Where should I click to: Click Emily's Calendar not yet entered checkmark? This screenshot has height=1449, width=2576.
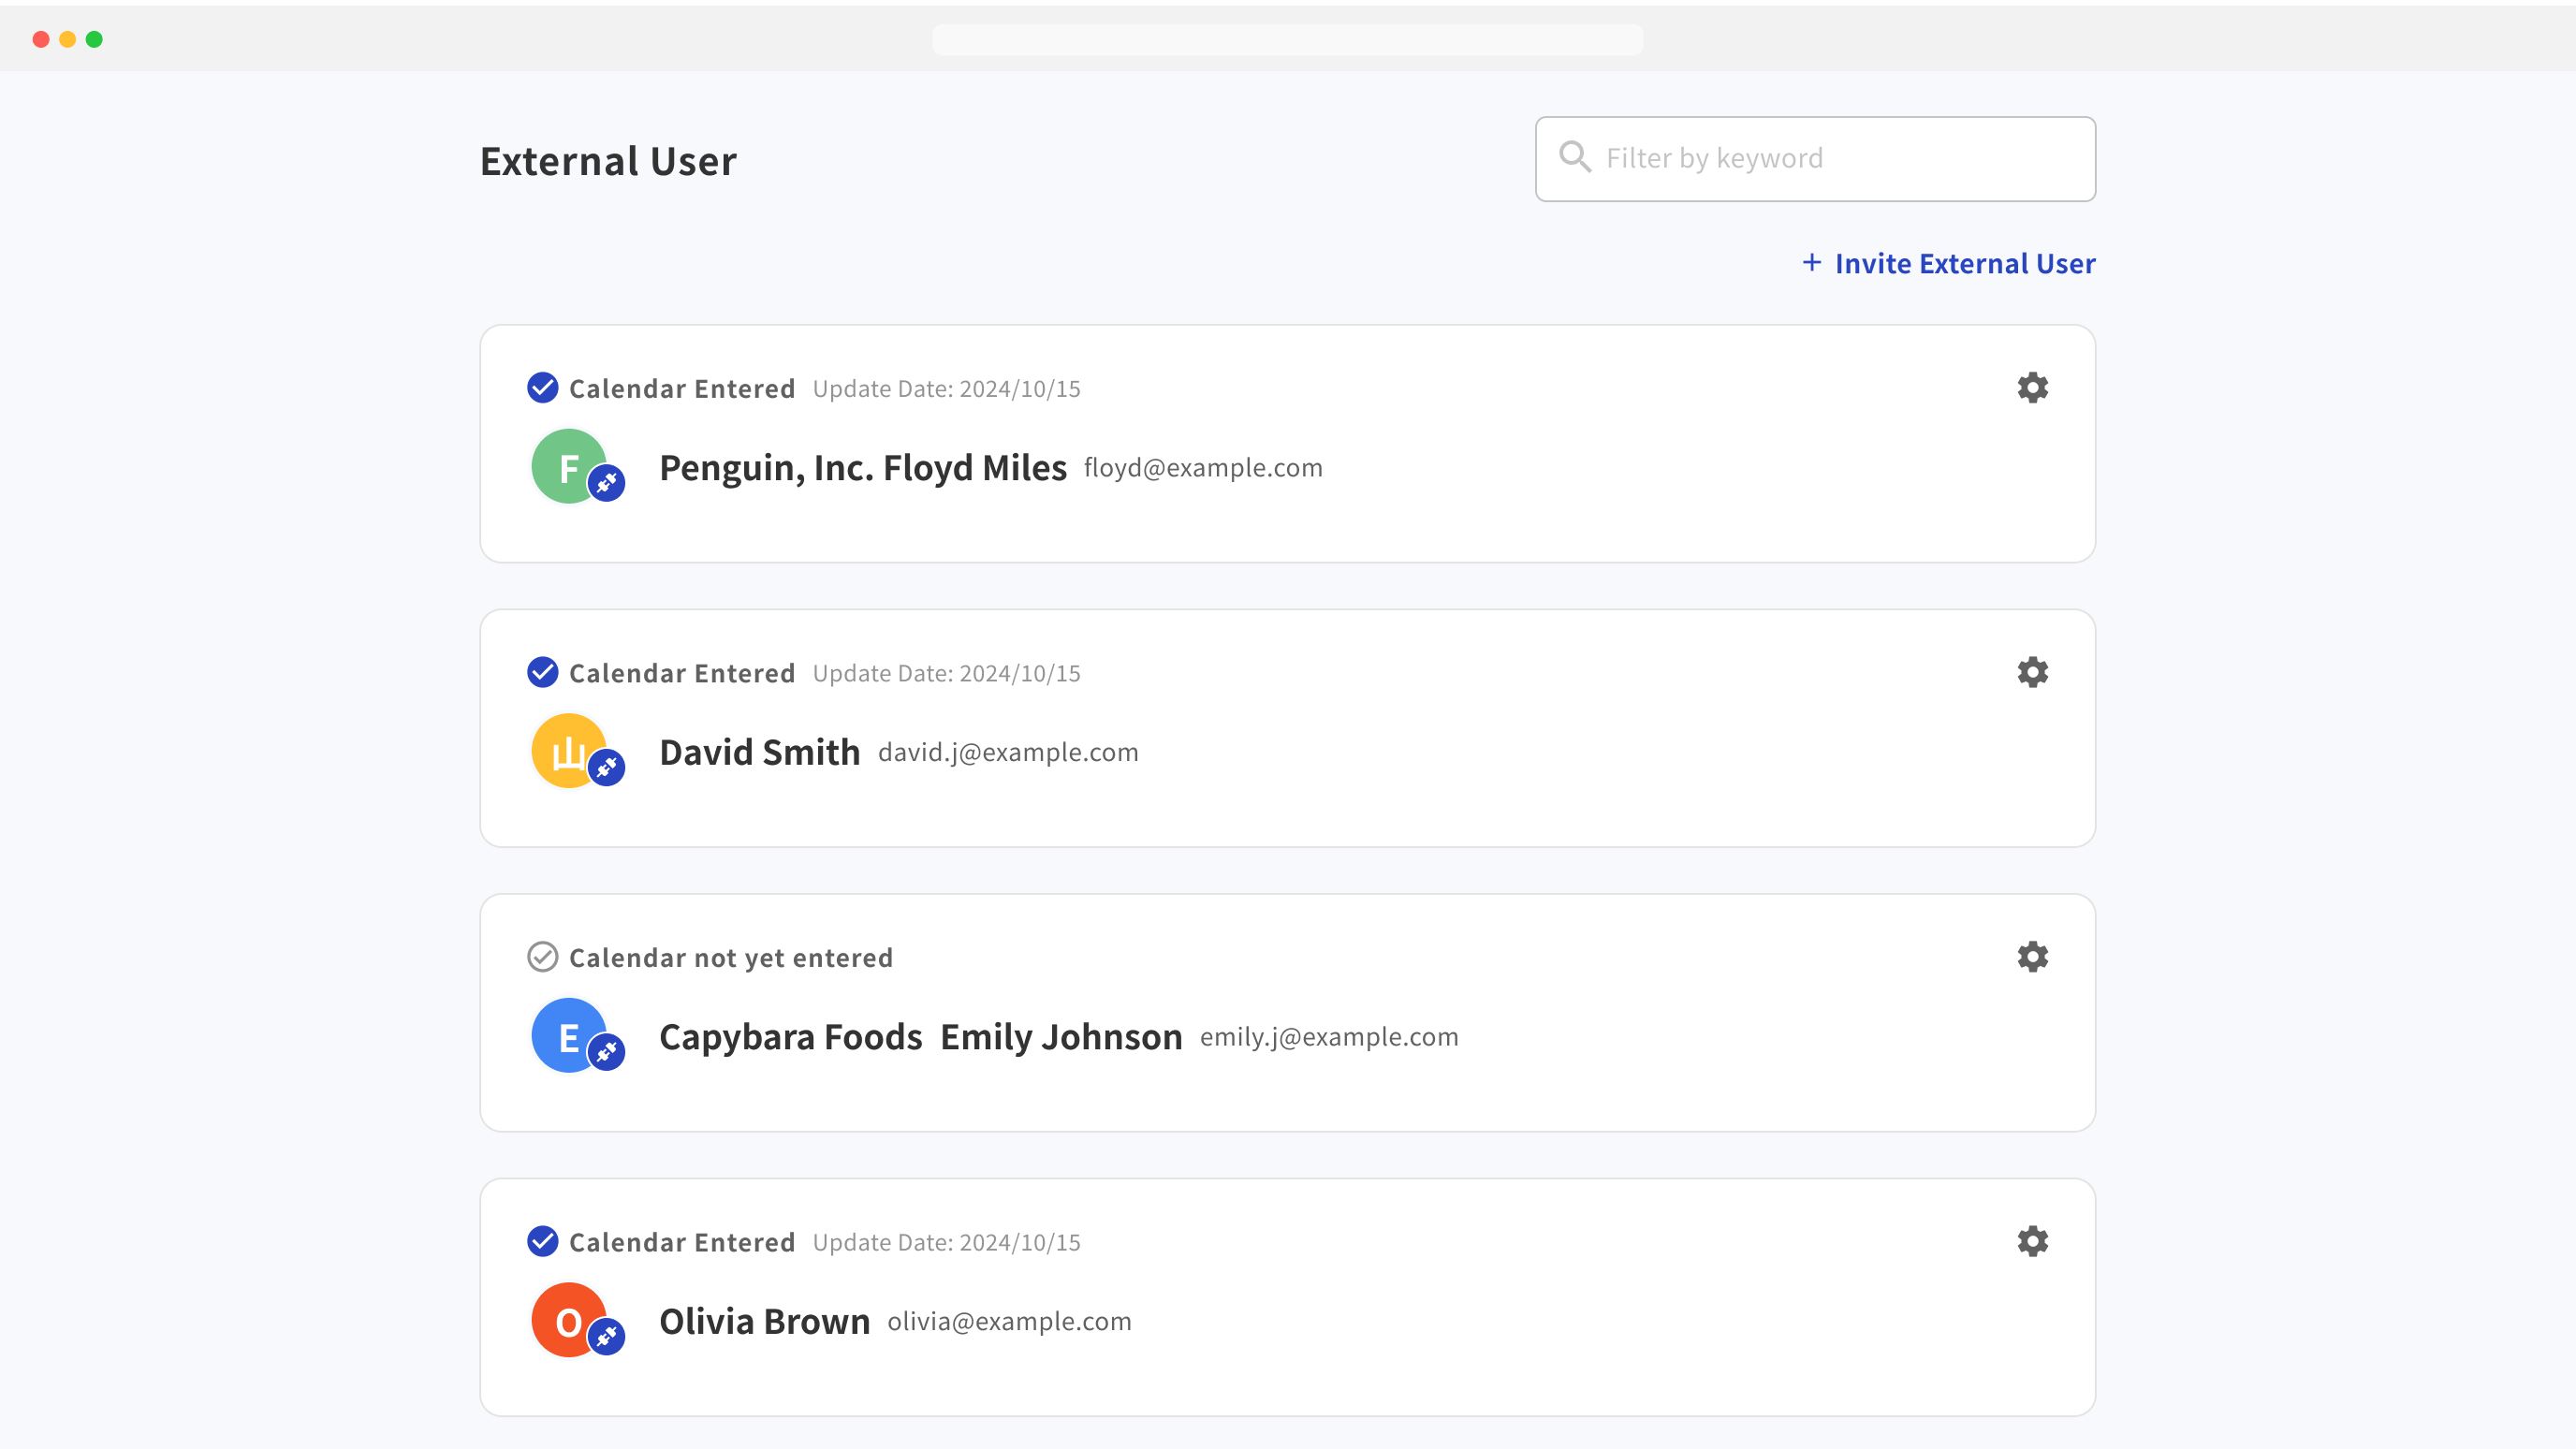coord(542,957)
